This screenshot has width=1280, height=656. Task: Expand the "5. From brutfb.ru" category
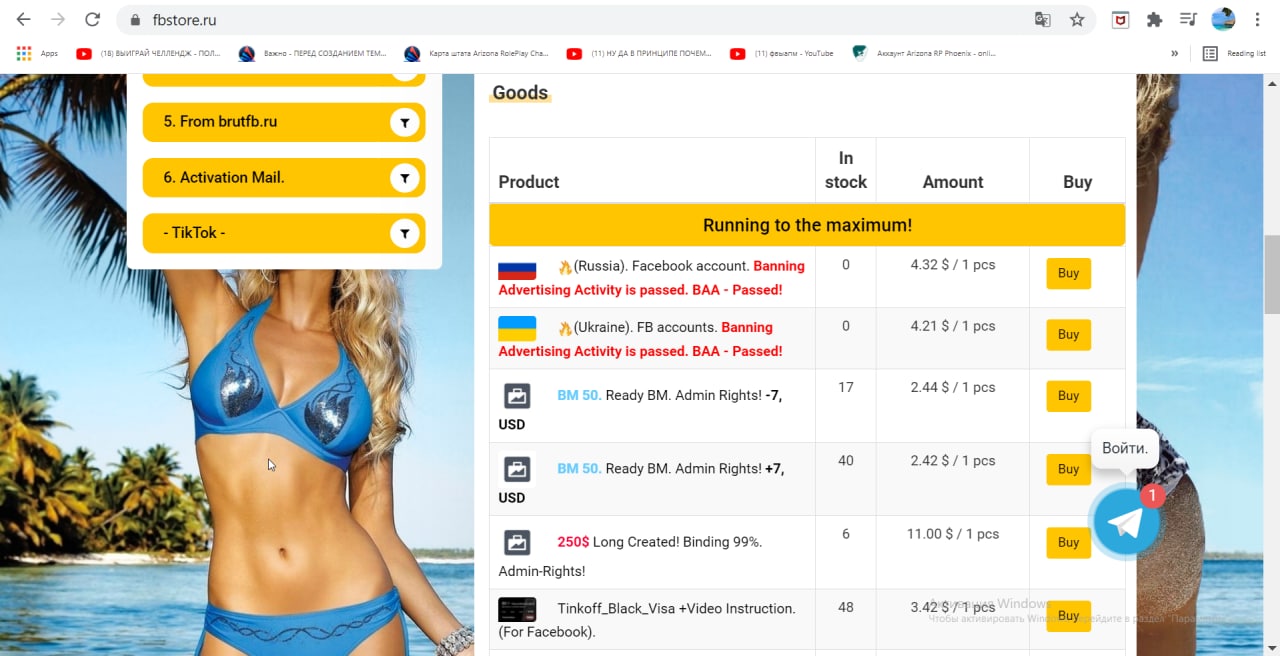pos(284,122)
